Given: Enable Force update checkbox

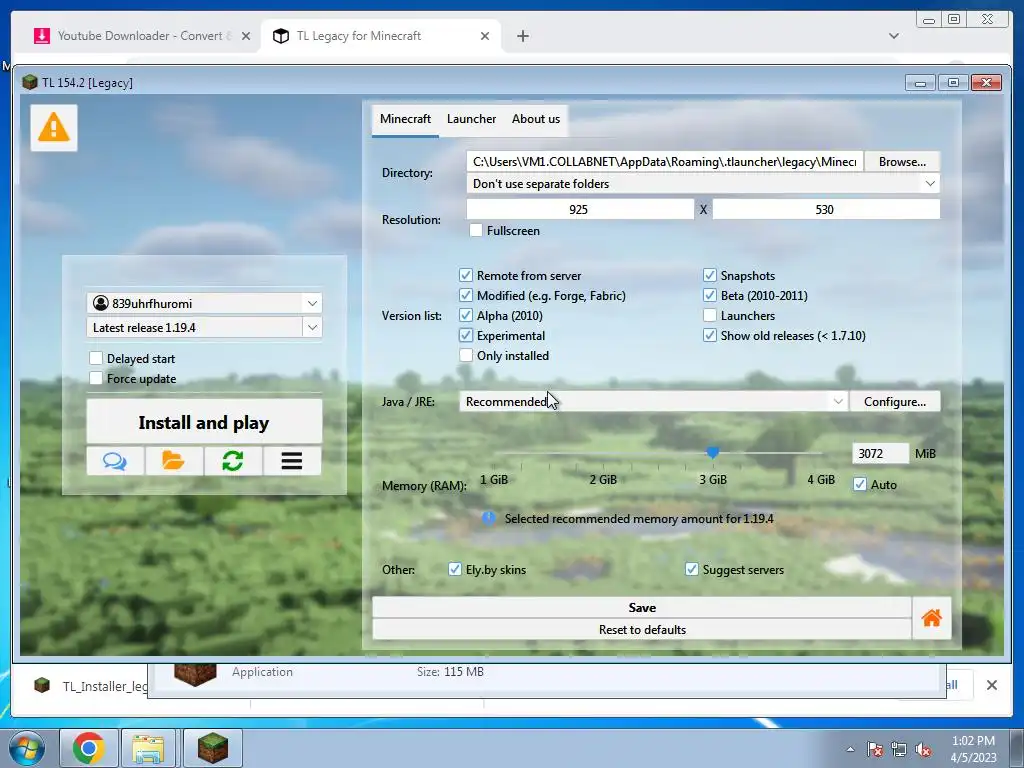Looking at the screenshot, I should tap(96, 378).
